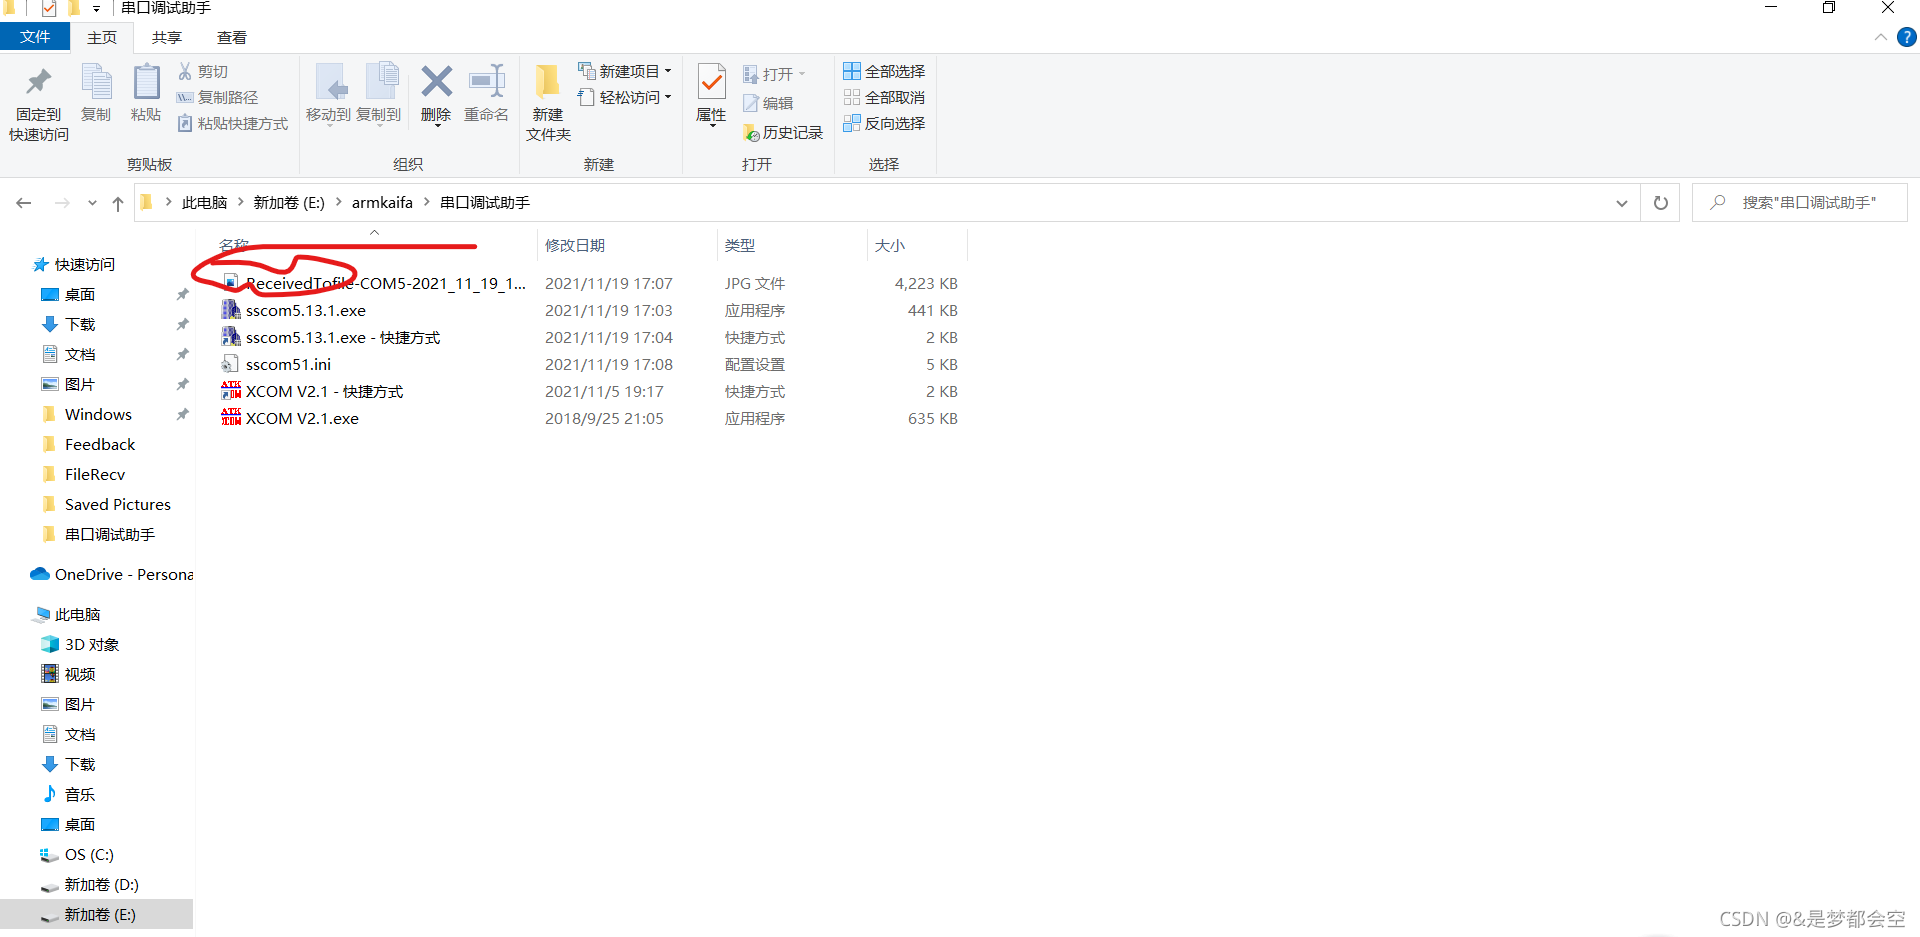Collapse the ribbon with the chevron
Screen dimensions: 1920x937
pyautogui.click(x=1880, y=37)
